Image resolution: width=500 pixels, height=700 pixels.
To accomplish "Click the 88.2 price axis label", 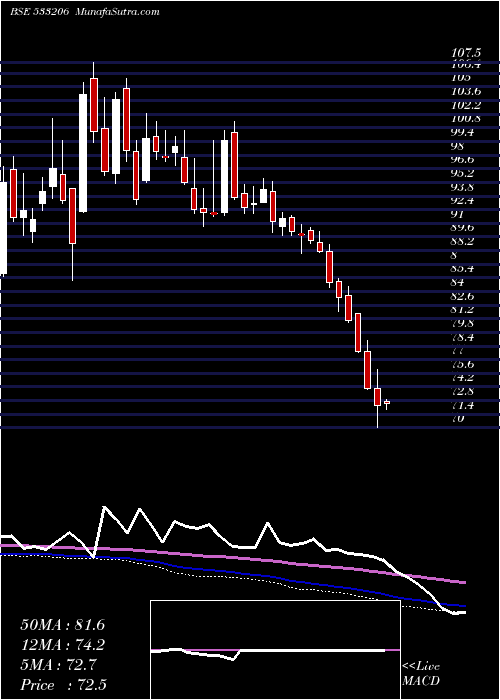I will click(463, 242).
